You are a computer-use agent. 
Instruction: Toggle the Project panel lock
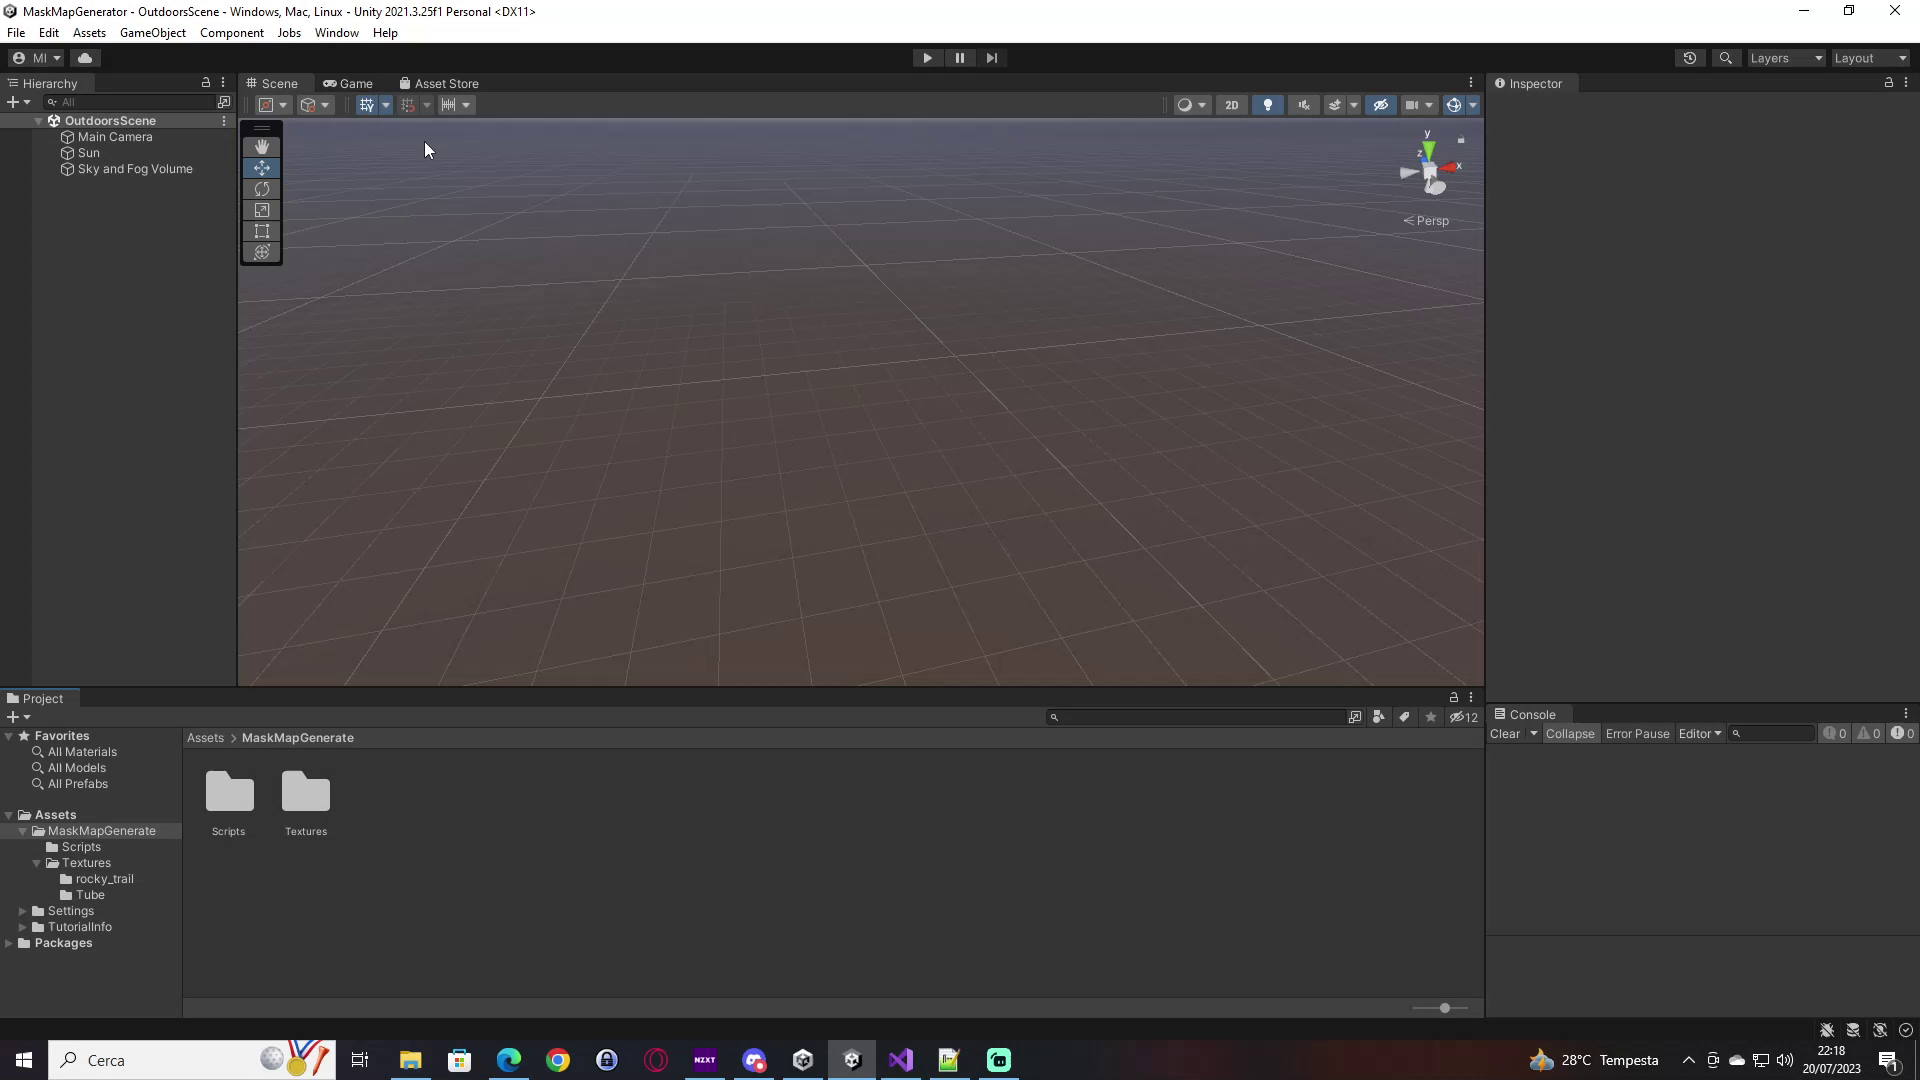1454,698
